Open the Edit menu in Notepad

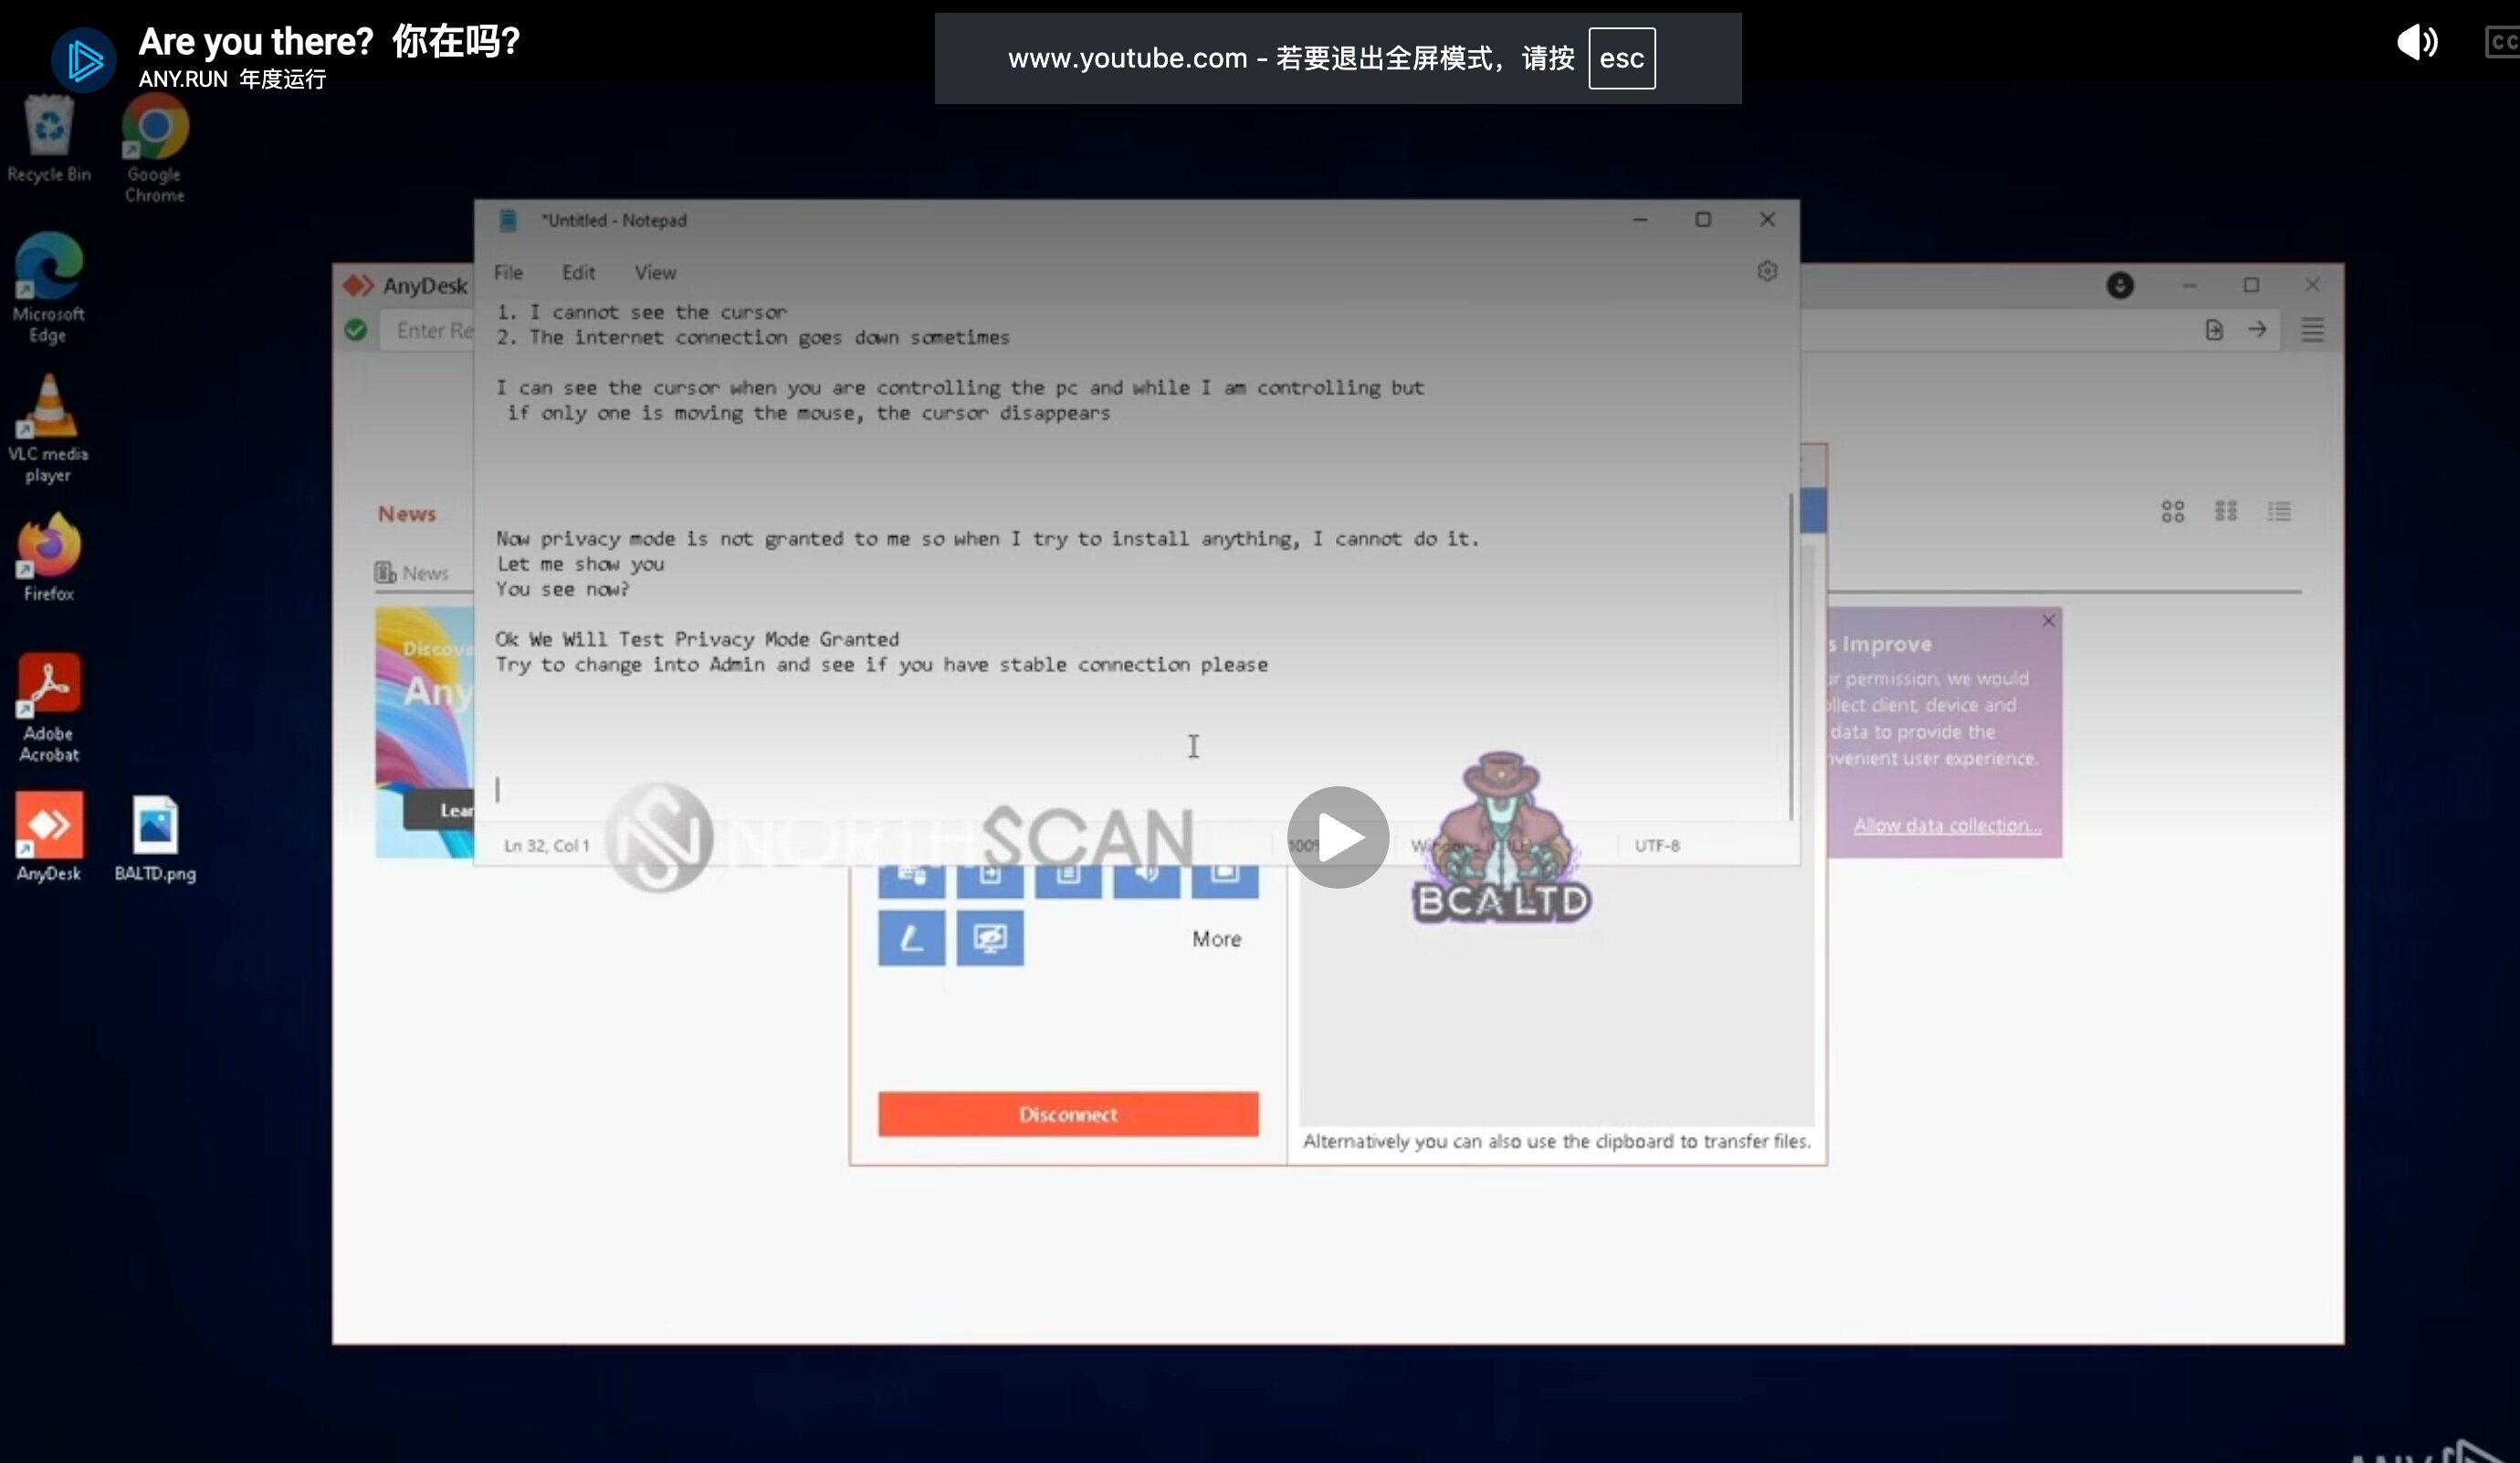578,272
